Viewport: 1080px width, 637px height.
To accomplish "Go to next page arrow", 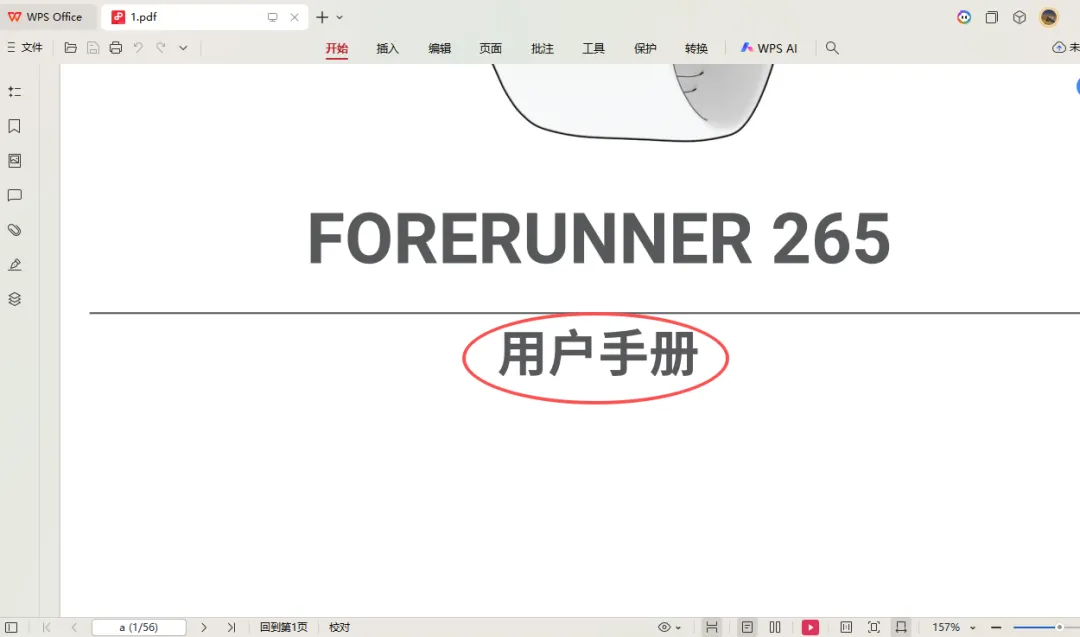I will pos(204,627).
